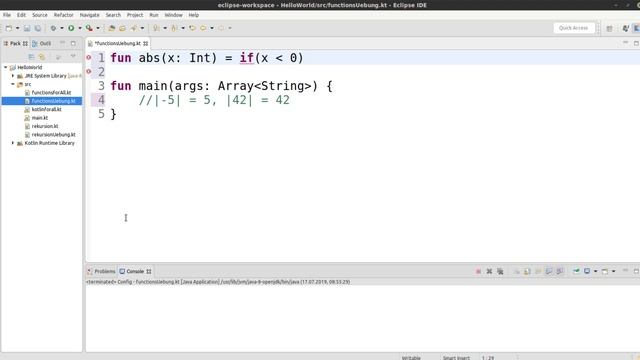Screen dimensions: 640x360
Task: Select main.kt in the tree
Action: click(x=40, y=118)
